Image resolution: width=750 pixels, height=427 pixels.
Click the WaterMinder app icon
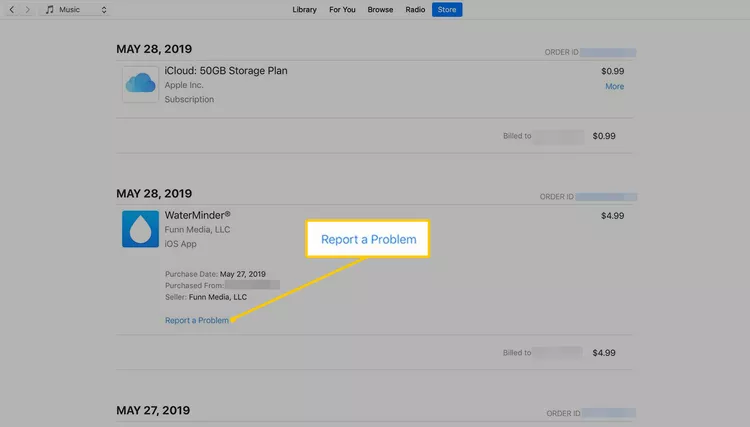(x=140, y=229)
